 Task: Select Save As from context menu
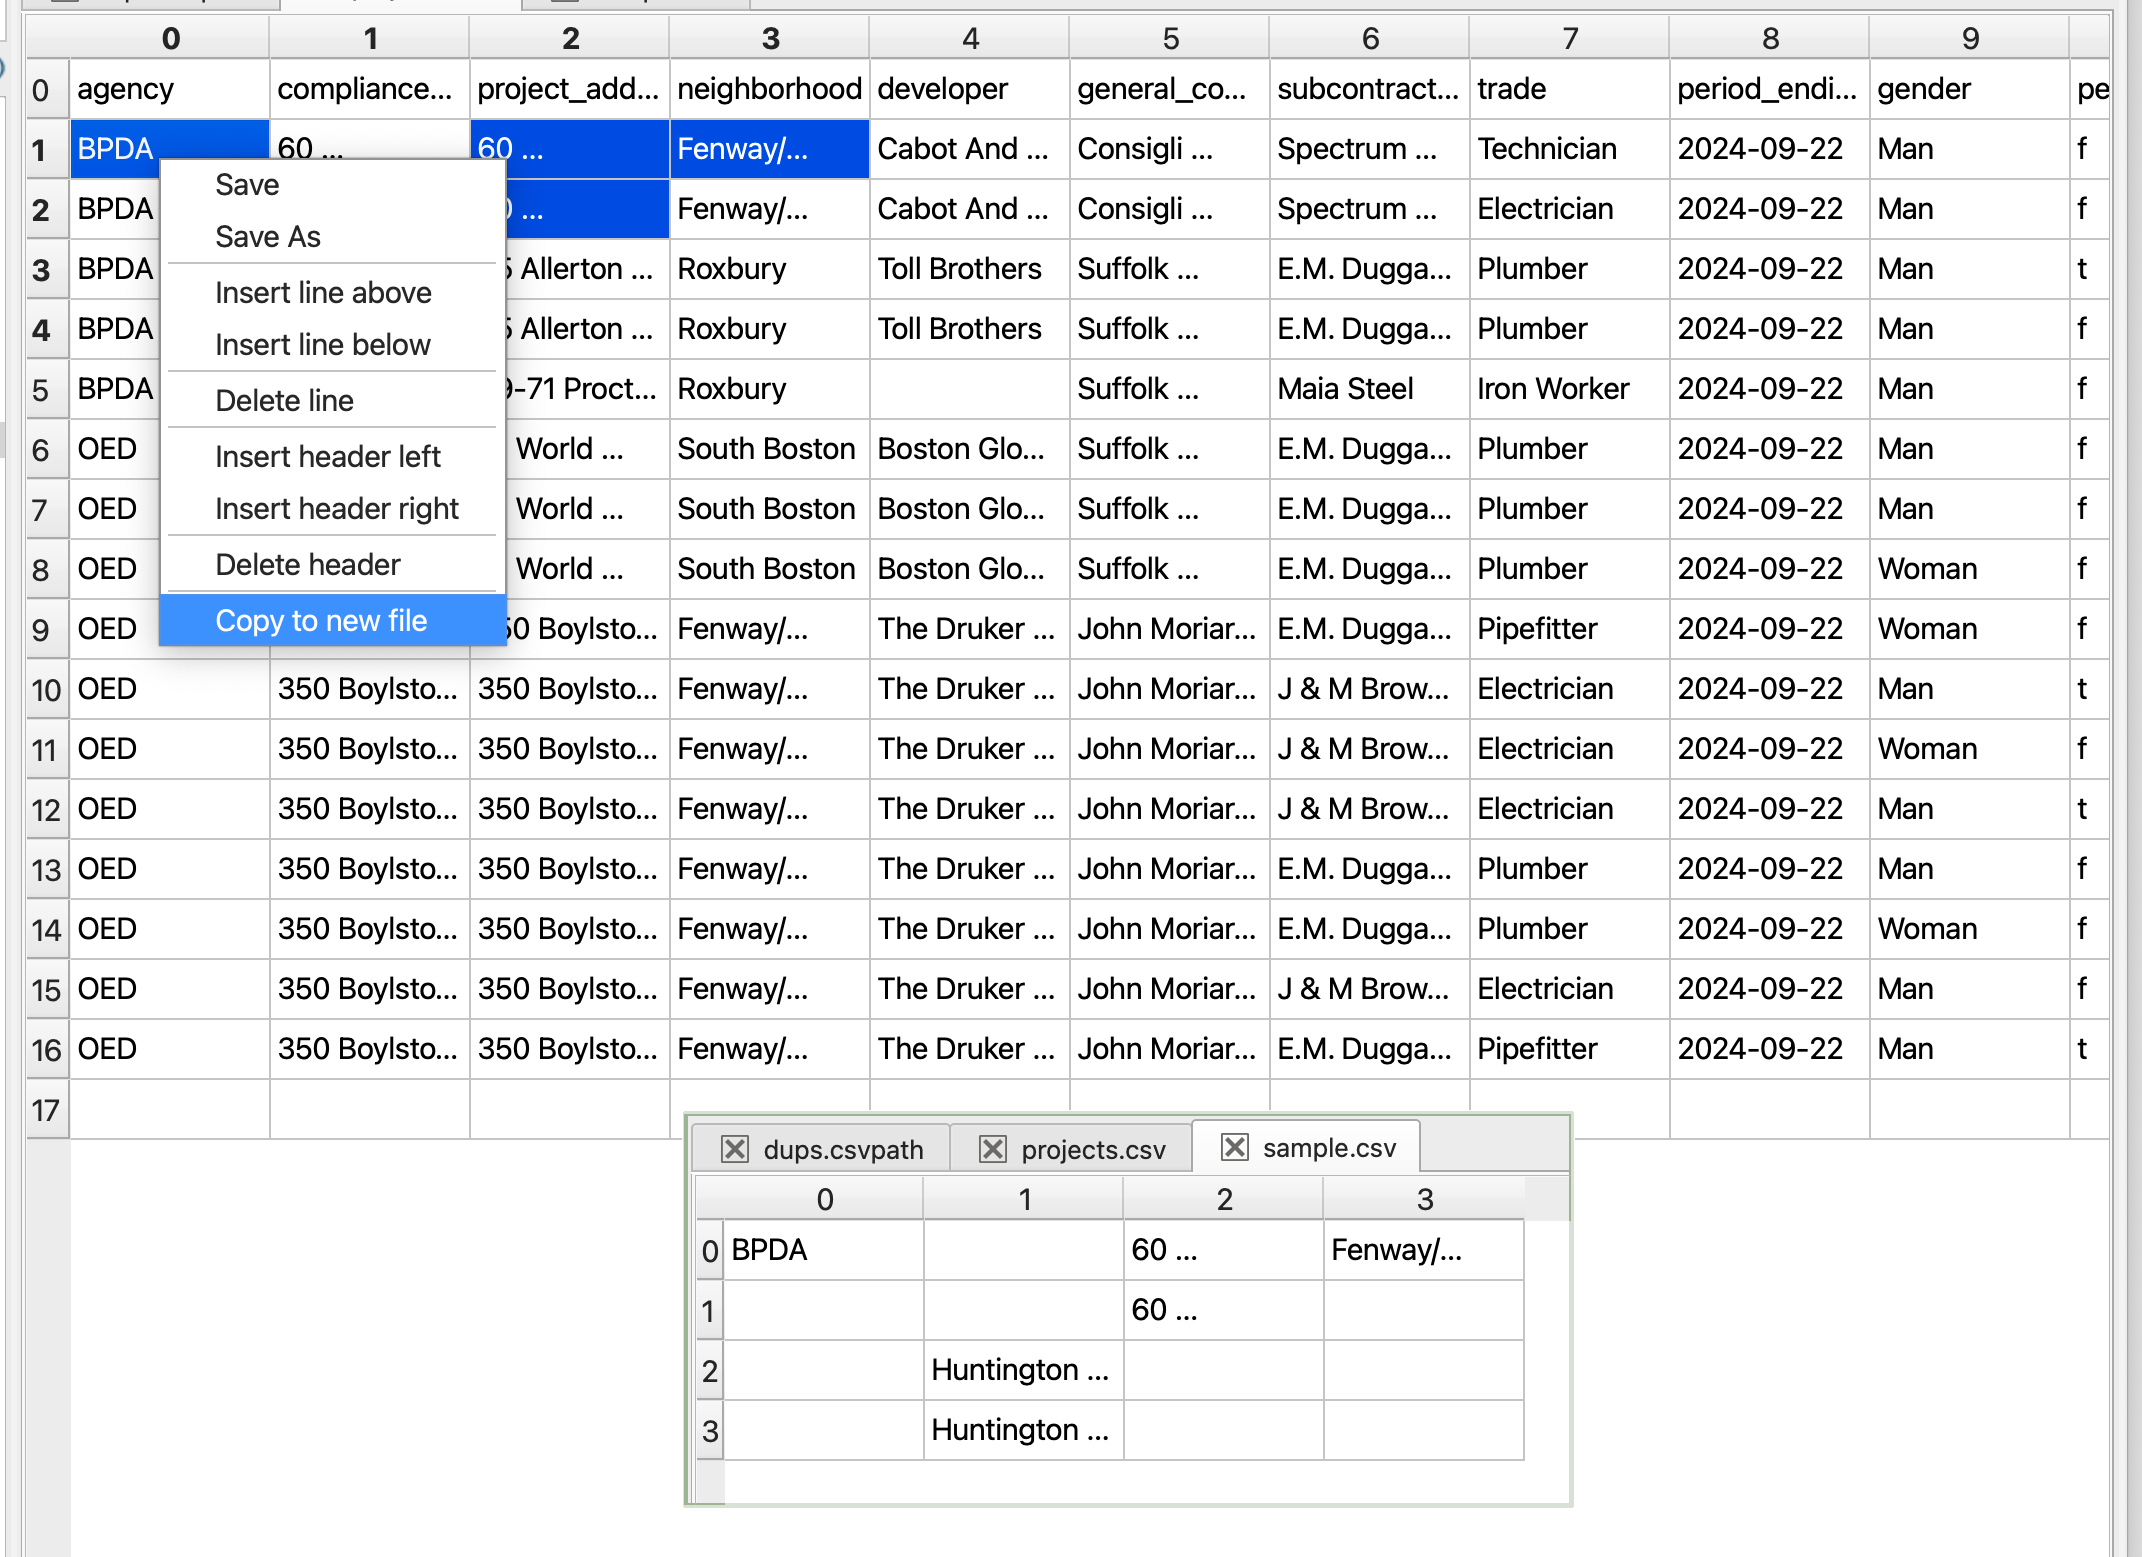(x=268, y=237)
